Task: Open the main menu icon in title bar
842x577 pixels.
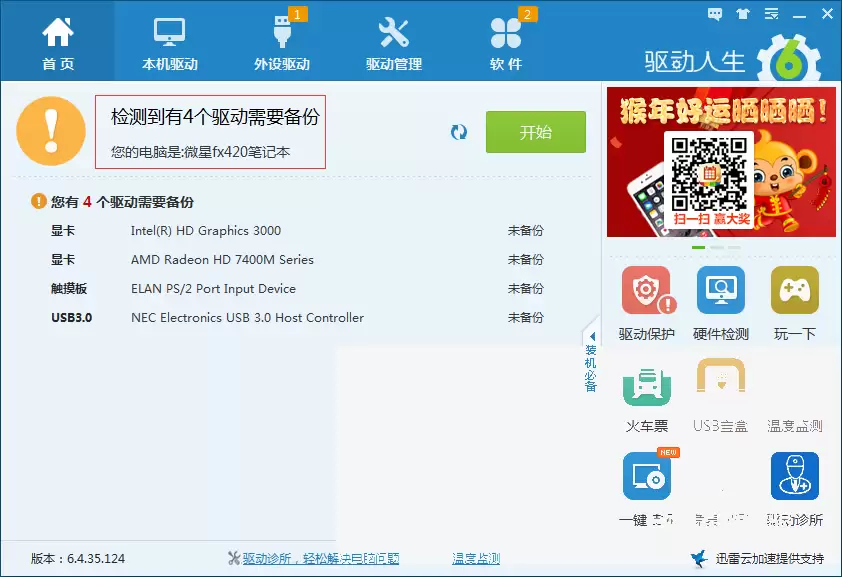Action: 771,14
